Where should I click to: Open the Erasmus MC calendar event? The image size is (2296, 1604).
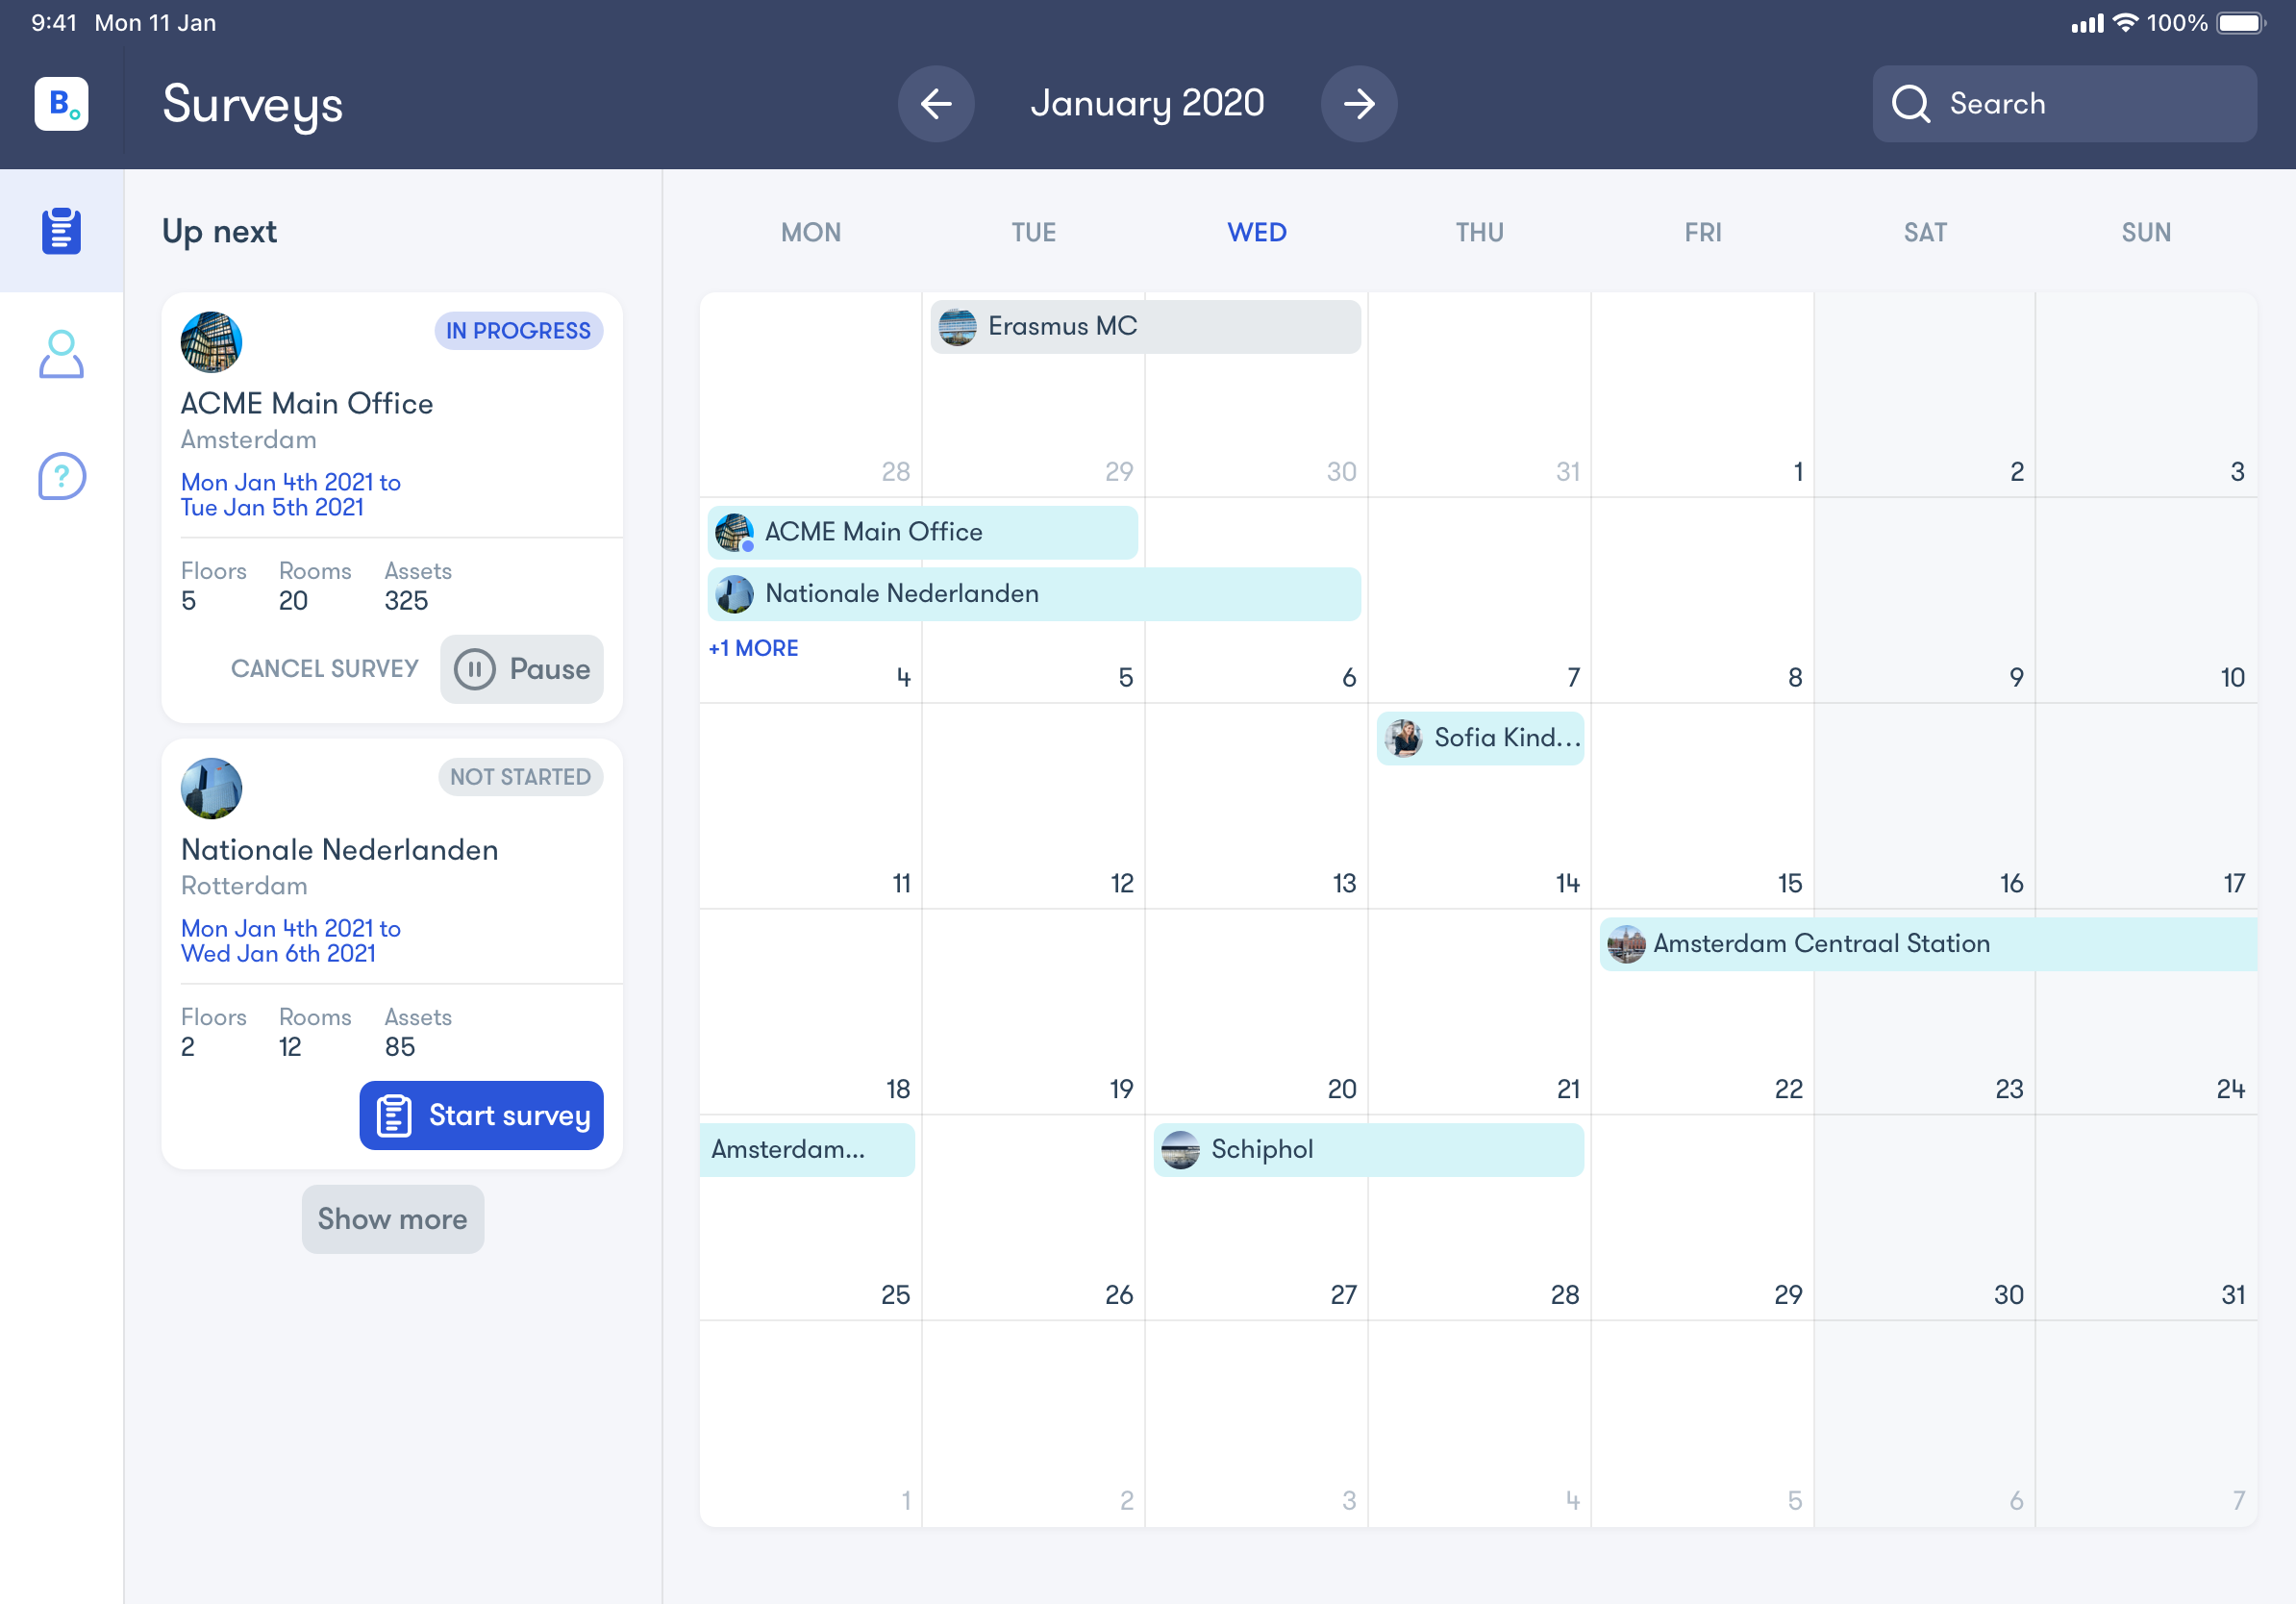pyautogui.click(x=1144, y=326)
